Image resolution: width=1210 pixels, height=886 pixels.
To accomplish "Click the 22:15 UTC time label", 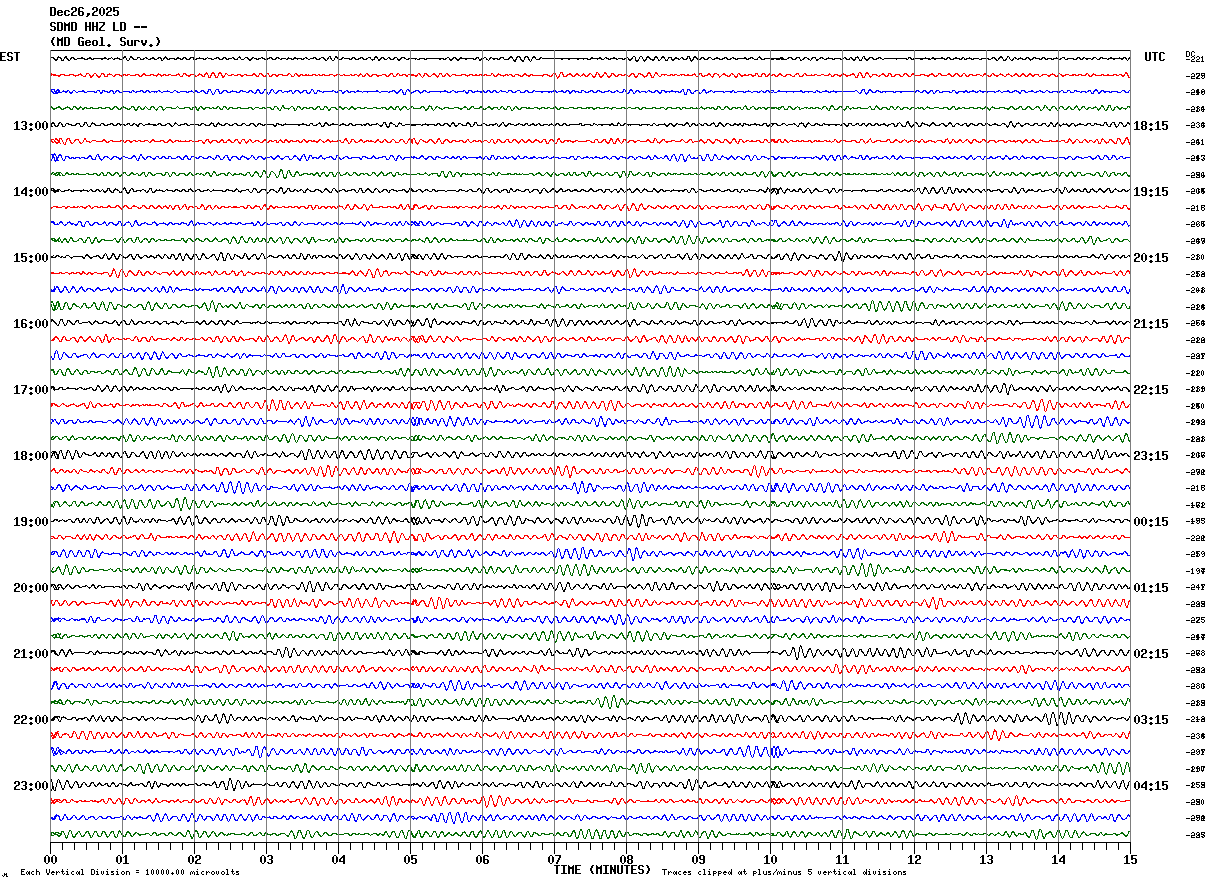I will click(x=1151, y=390).
